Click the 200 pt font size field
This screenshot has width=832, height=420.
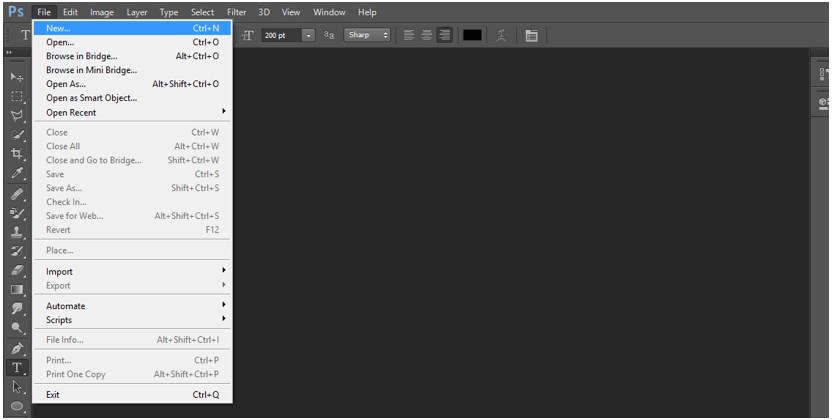(x=282, y=35)
